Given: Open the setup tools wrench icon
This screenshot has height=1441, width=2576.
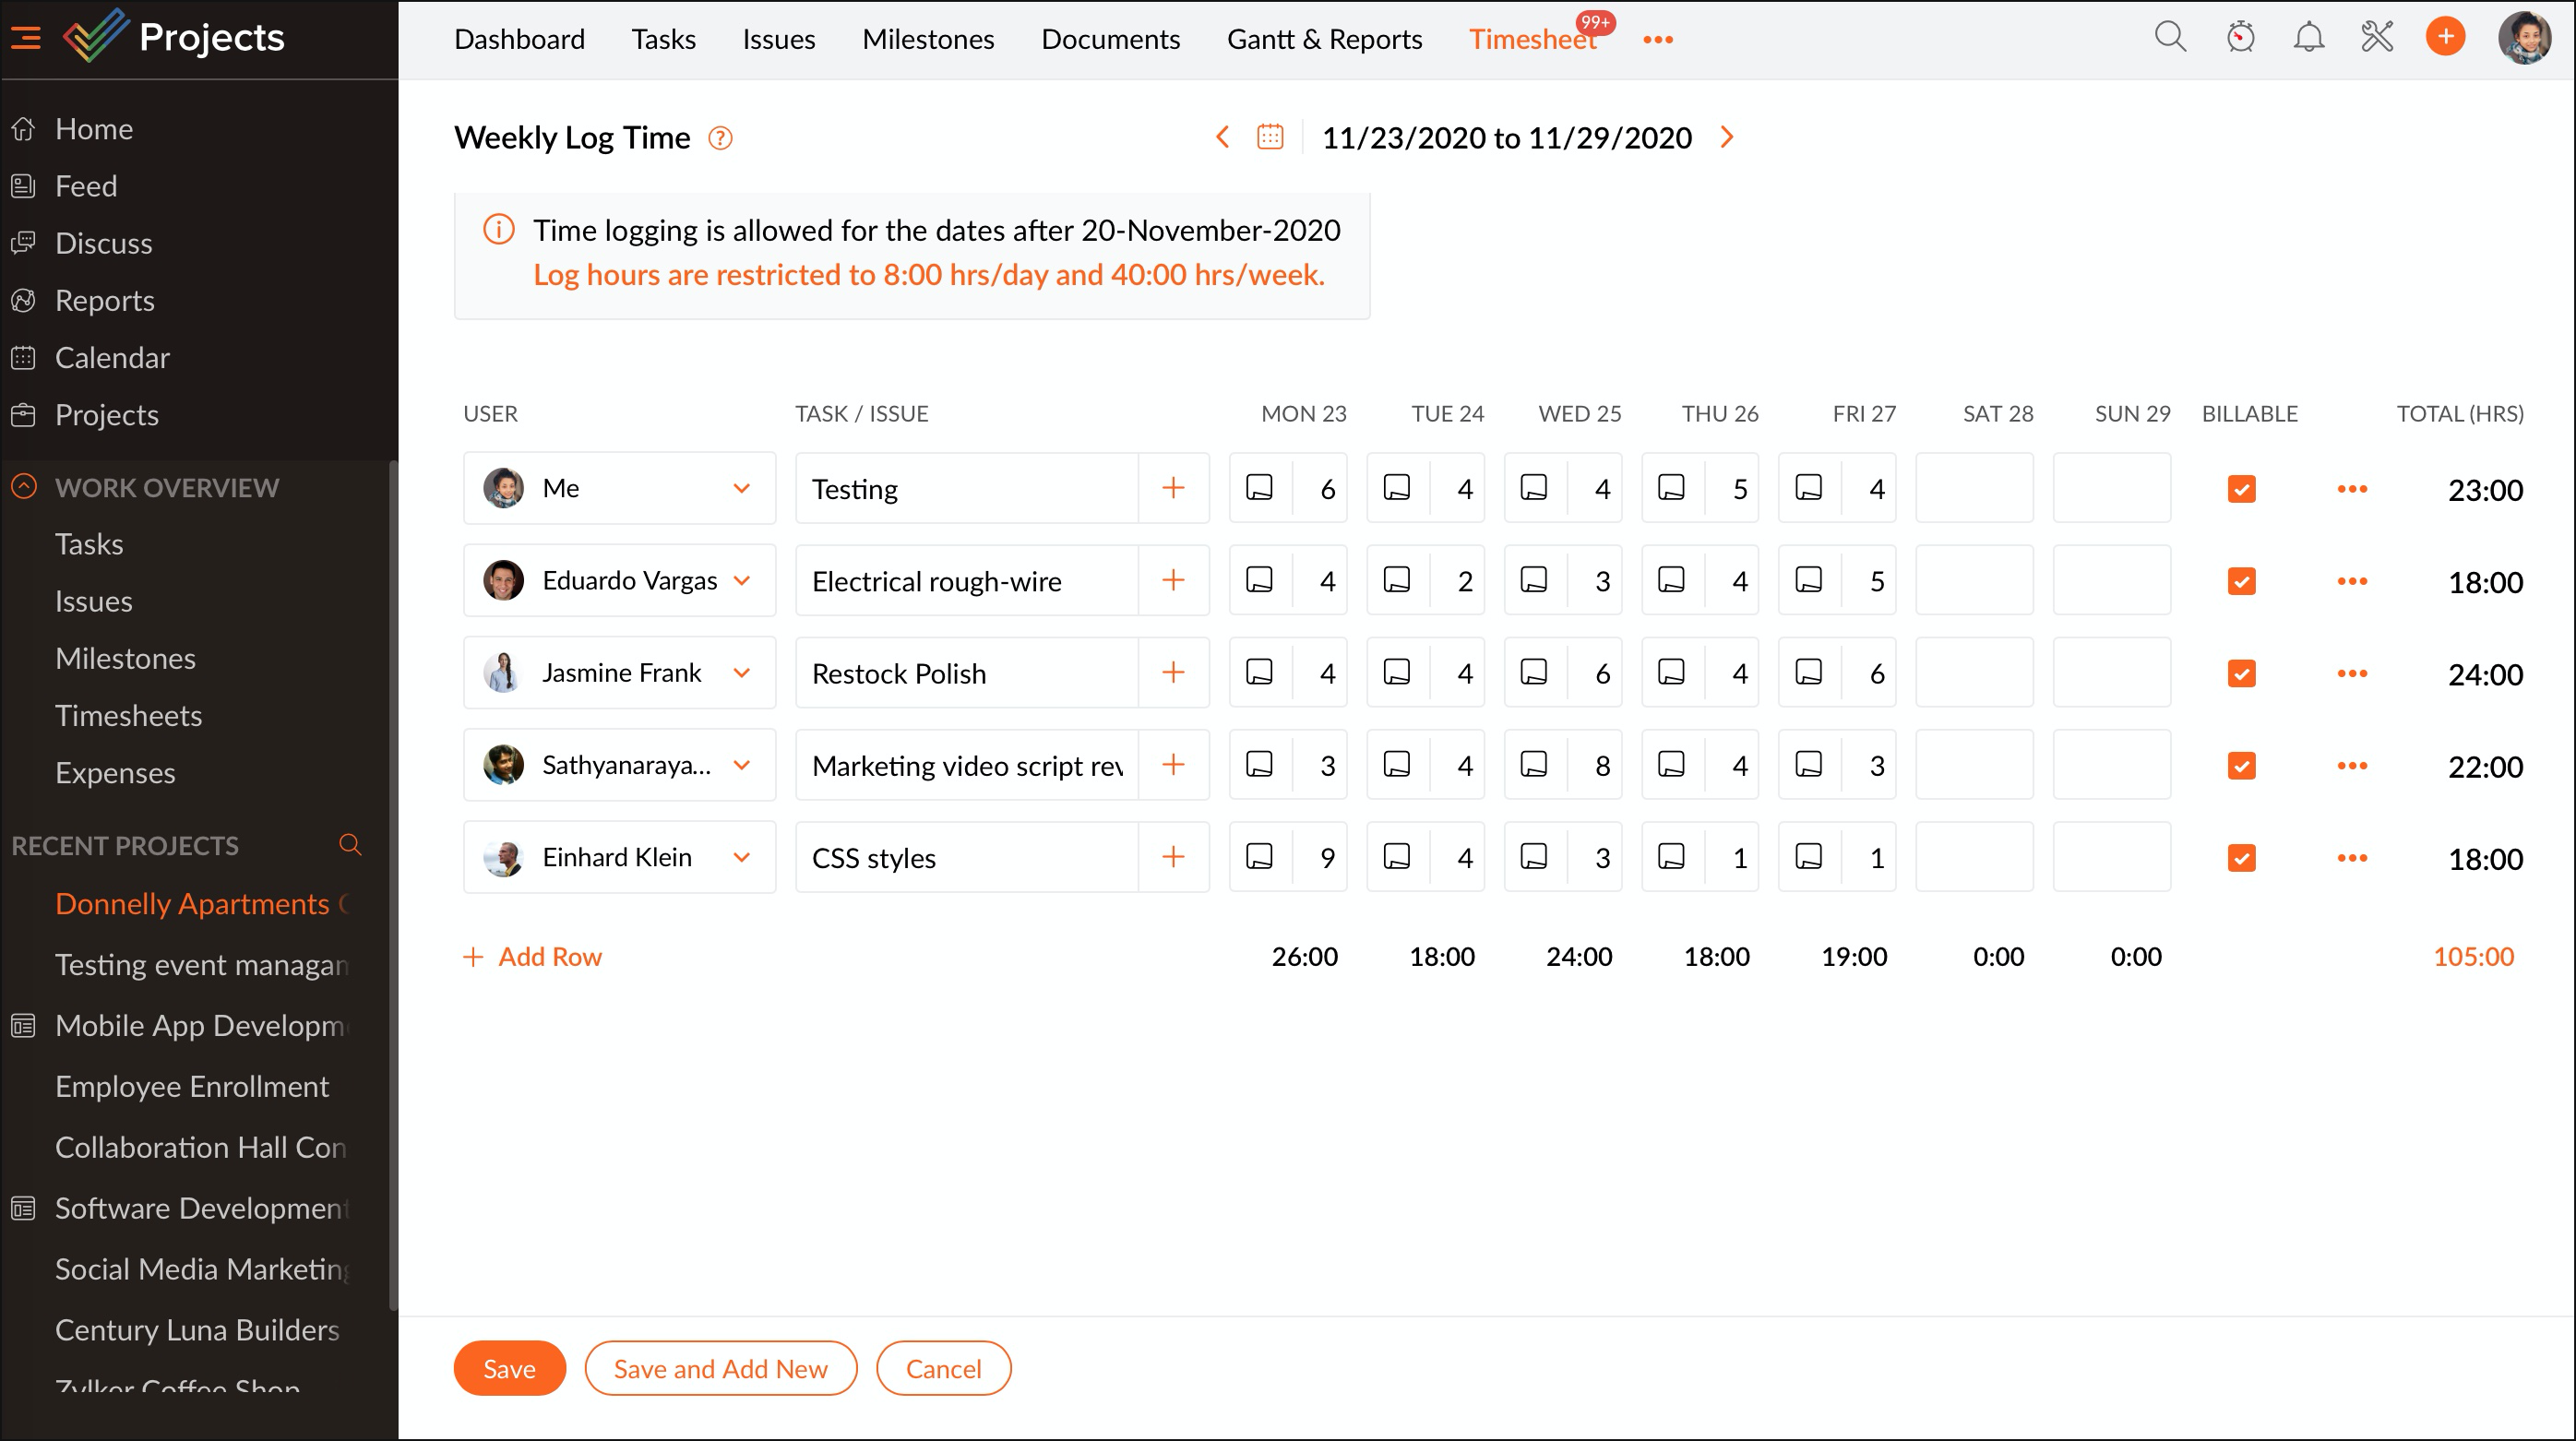Looking at the screenshot, I should point(2377,38).
